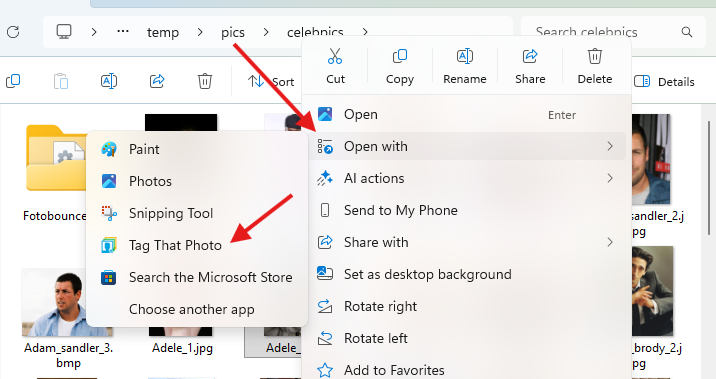
Task: Toggle the Details pane button
Action: click(664, 82)
